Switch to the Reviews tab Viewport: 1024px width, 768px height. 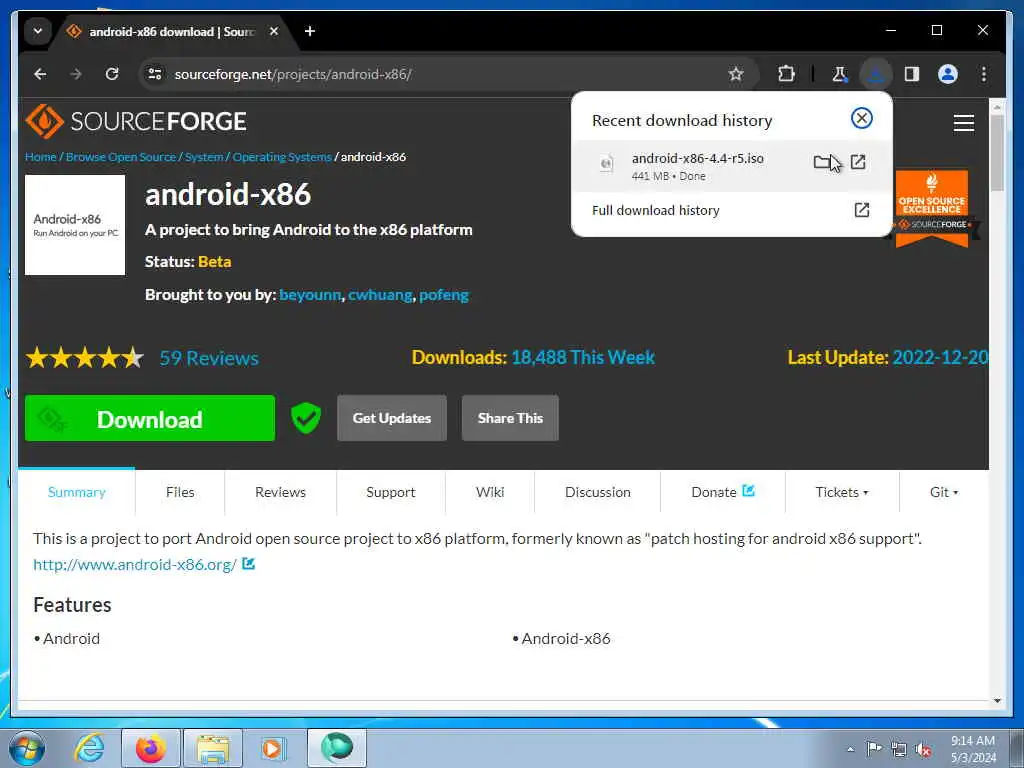click(280, 492)
